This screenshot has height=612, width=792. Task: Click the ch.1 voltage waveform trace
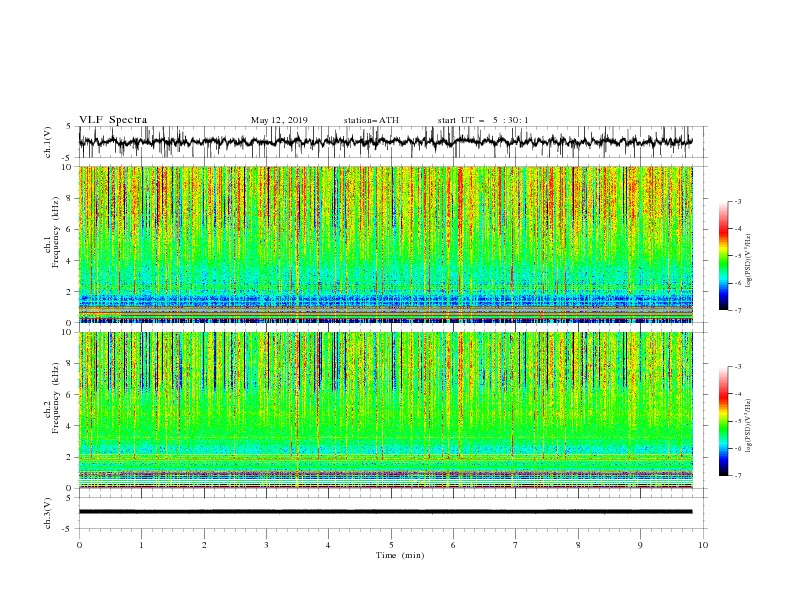click(x=385, y=142)
